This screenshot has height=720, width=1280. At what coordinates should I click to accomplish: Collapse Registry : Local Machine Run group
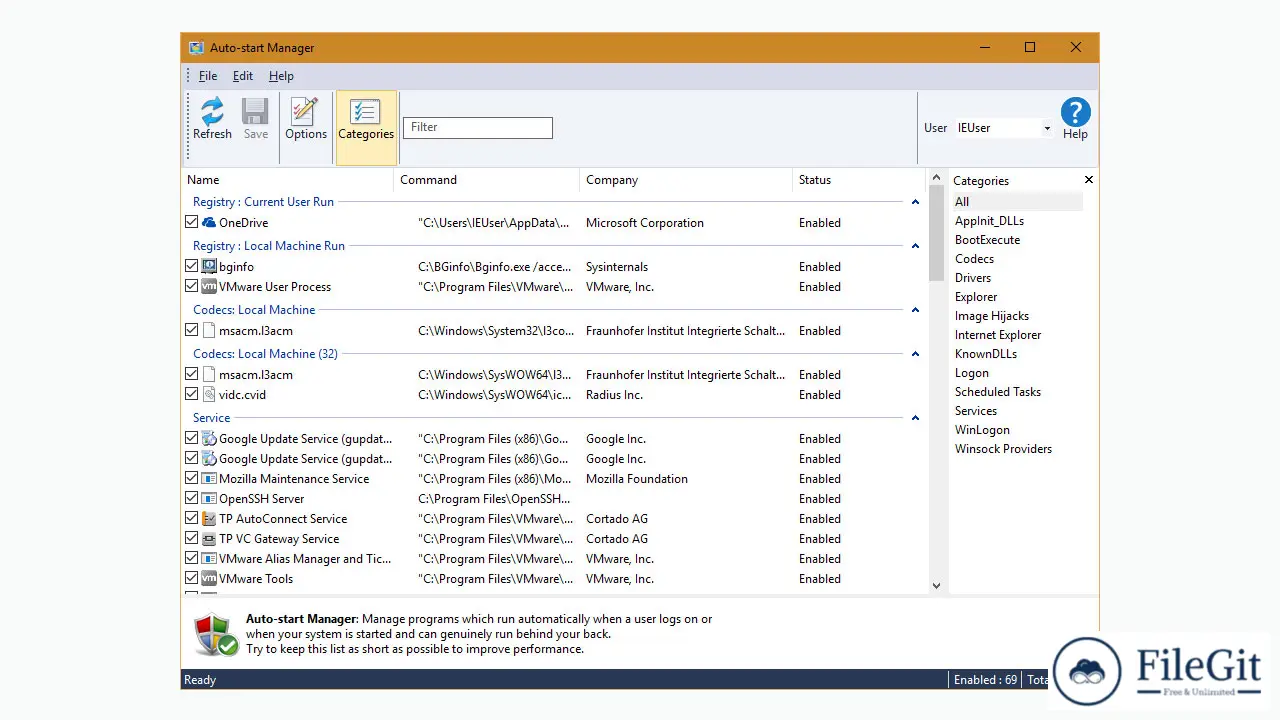915,246
